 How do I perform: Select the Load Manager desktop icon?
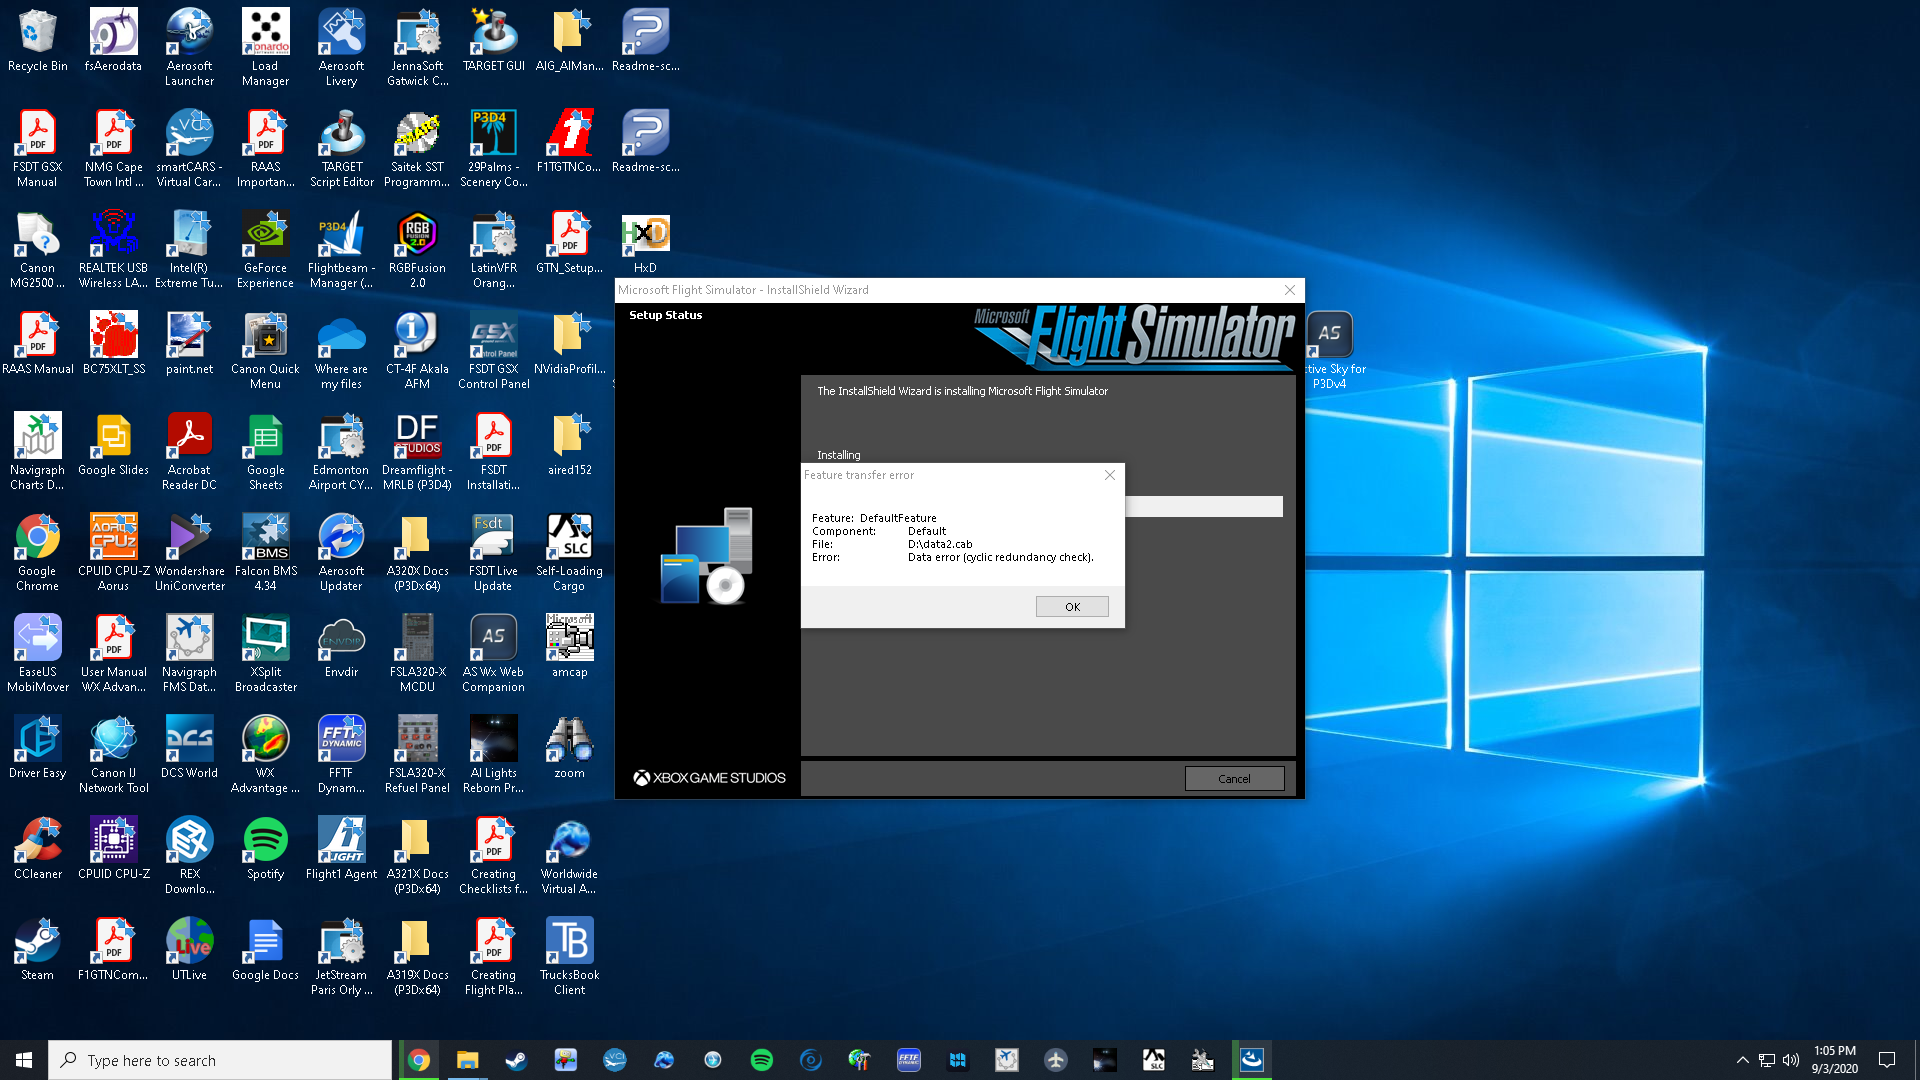pyautogui.click(x=266, y=47)
